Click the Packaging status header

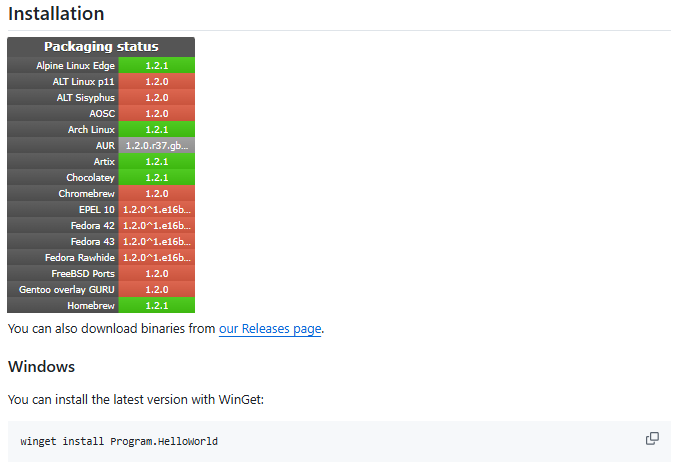[101, 47]
